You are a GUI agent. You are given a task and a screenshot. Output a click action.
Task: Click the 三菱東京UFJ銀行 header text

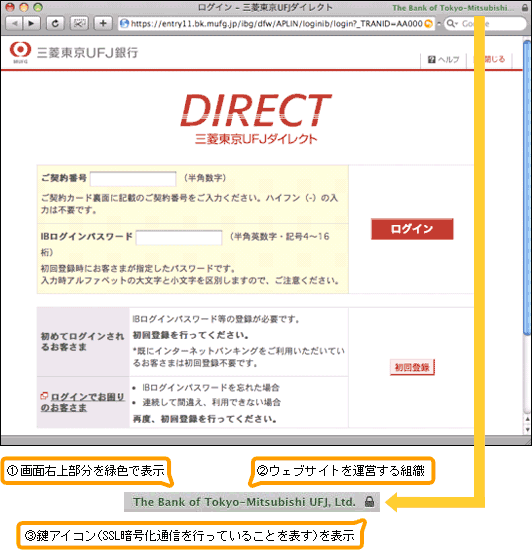point(88,53)
